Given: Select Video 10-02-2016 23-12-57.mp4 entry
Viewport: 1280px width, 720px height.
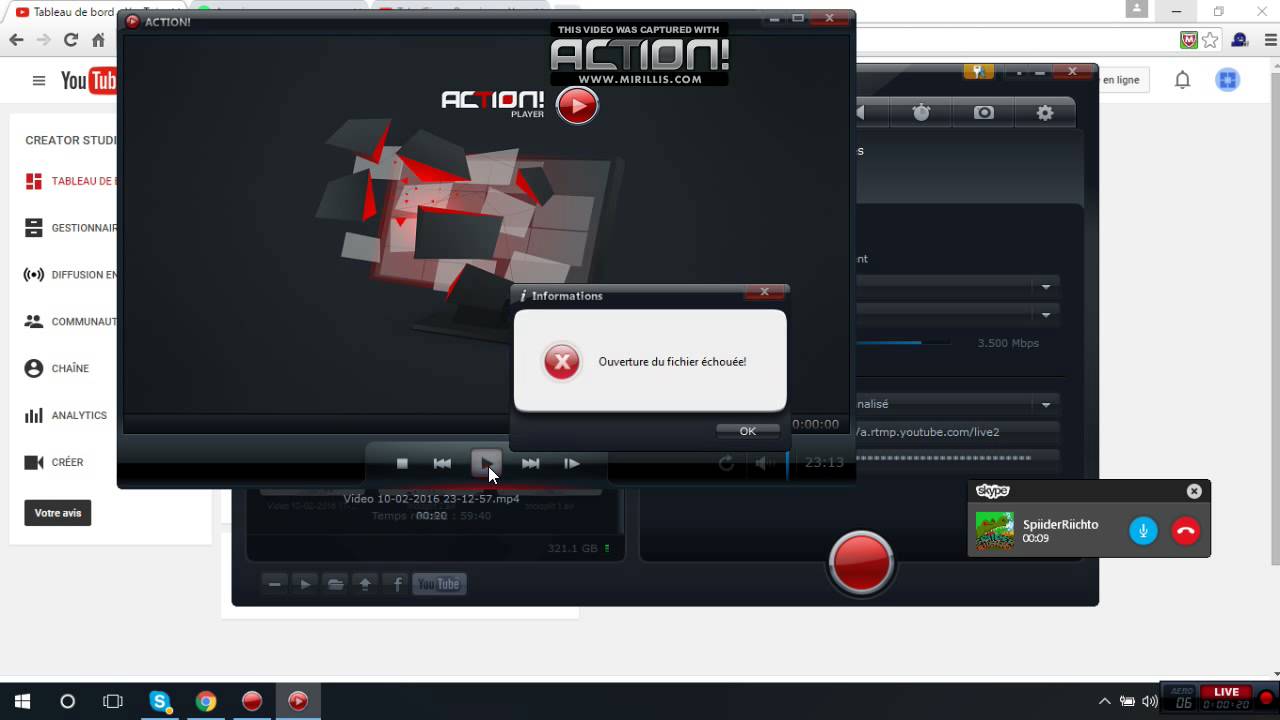Looking at the screenshot, I should pyautogui.click(x=431, y=499).
